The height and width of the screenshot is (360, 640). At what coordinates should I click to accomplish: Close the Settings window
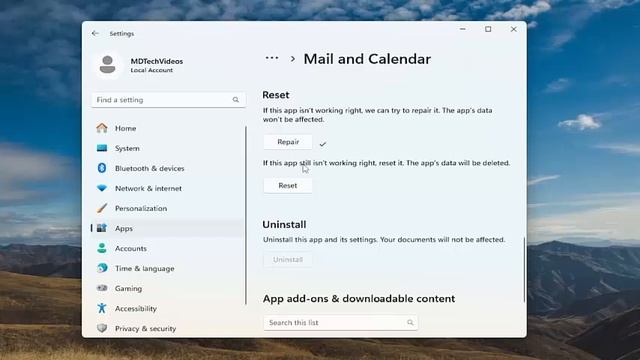click(x=513, y=29)
